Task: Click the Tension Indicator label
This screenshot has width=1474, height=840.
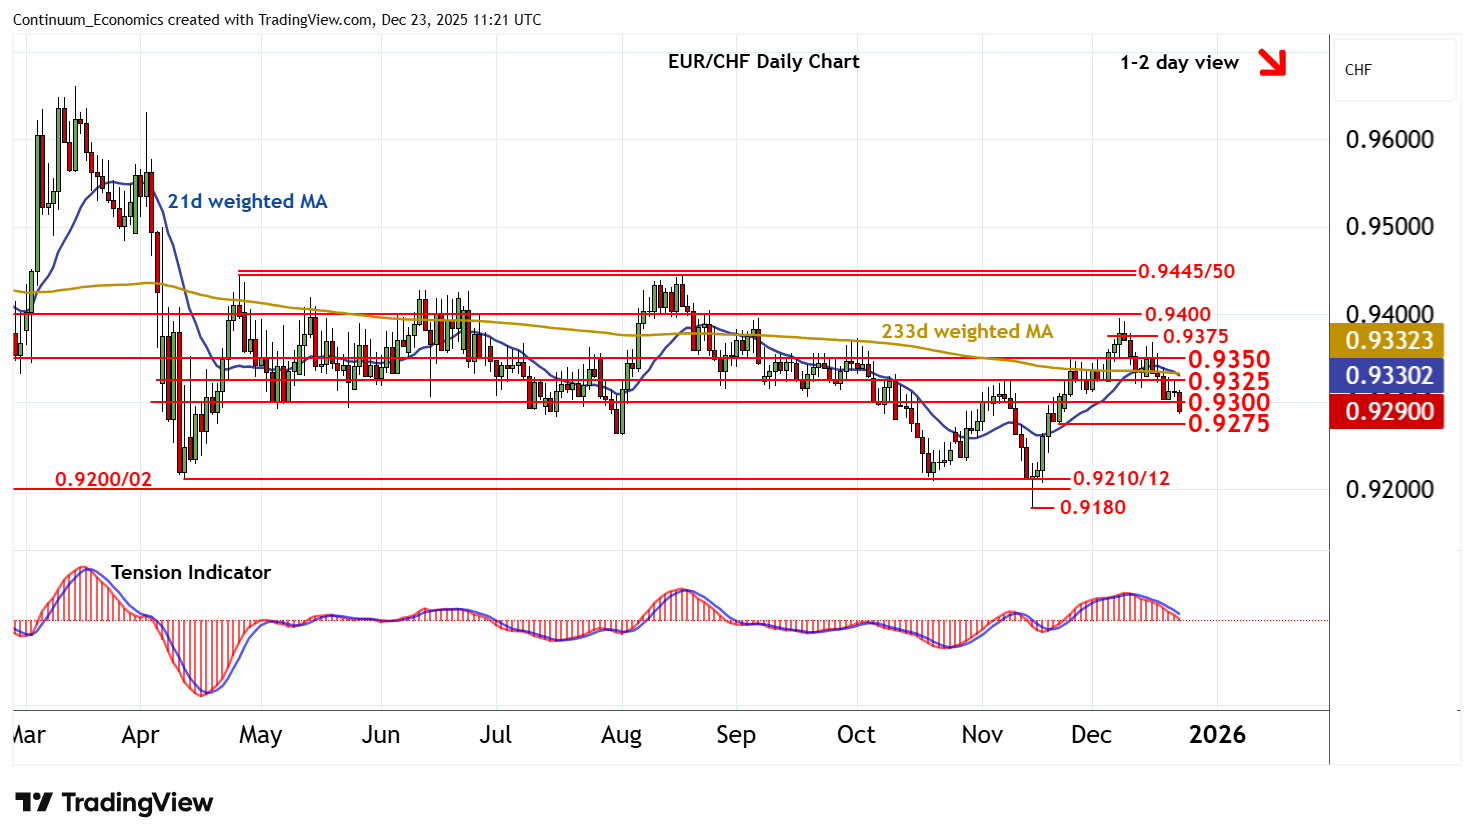Action: [x=190, y=573]
